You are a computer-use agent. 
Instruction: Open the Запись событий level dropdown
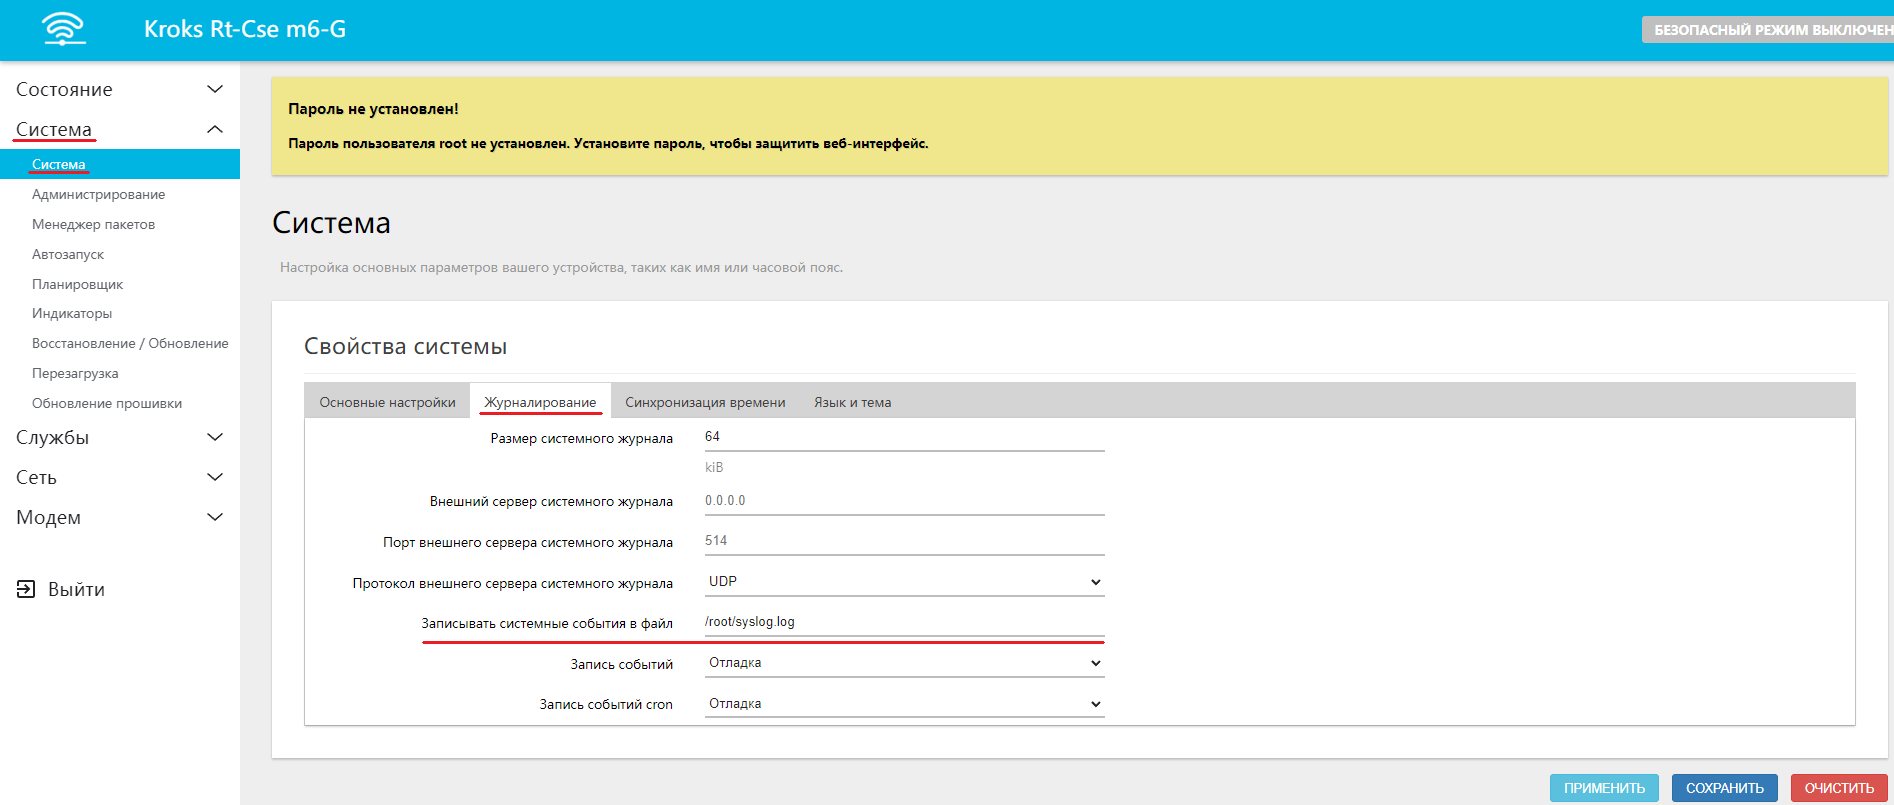(x=903, y=663)
